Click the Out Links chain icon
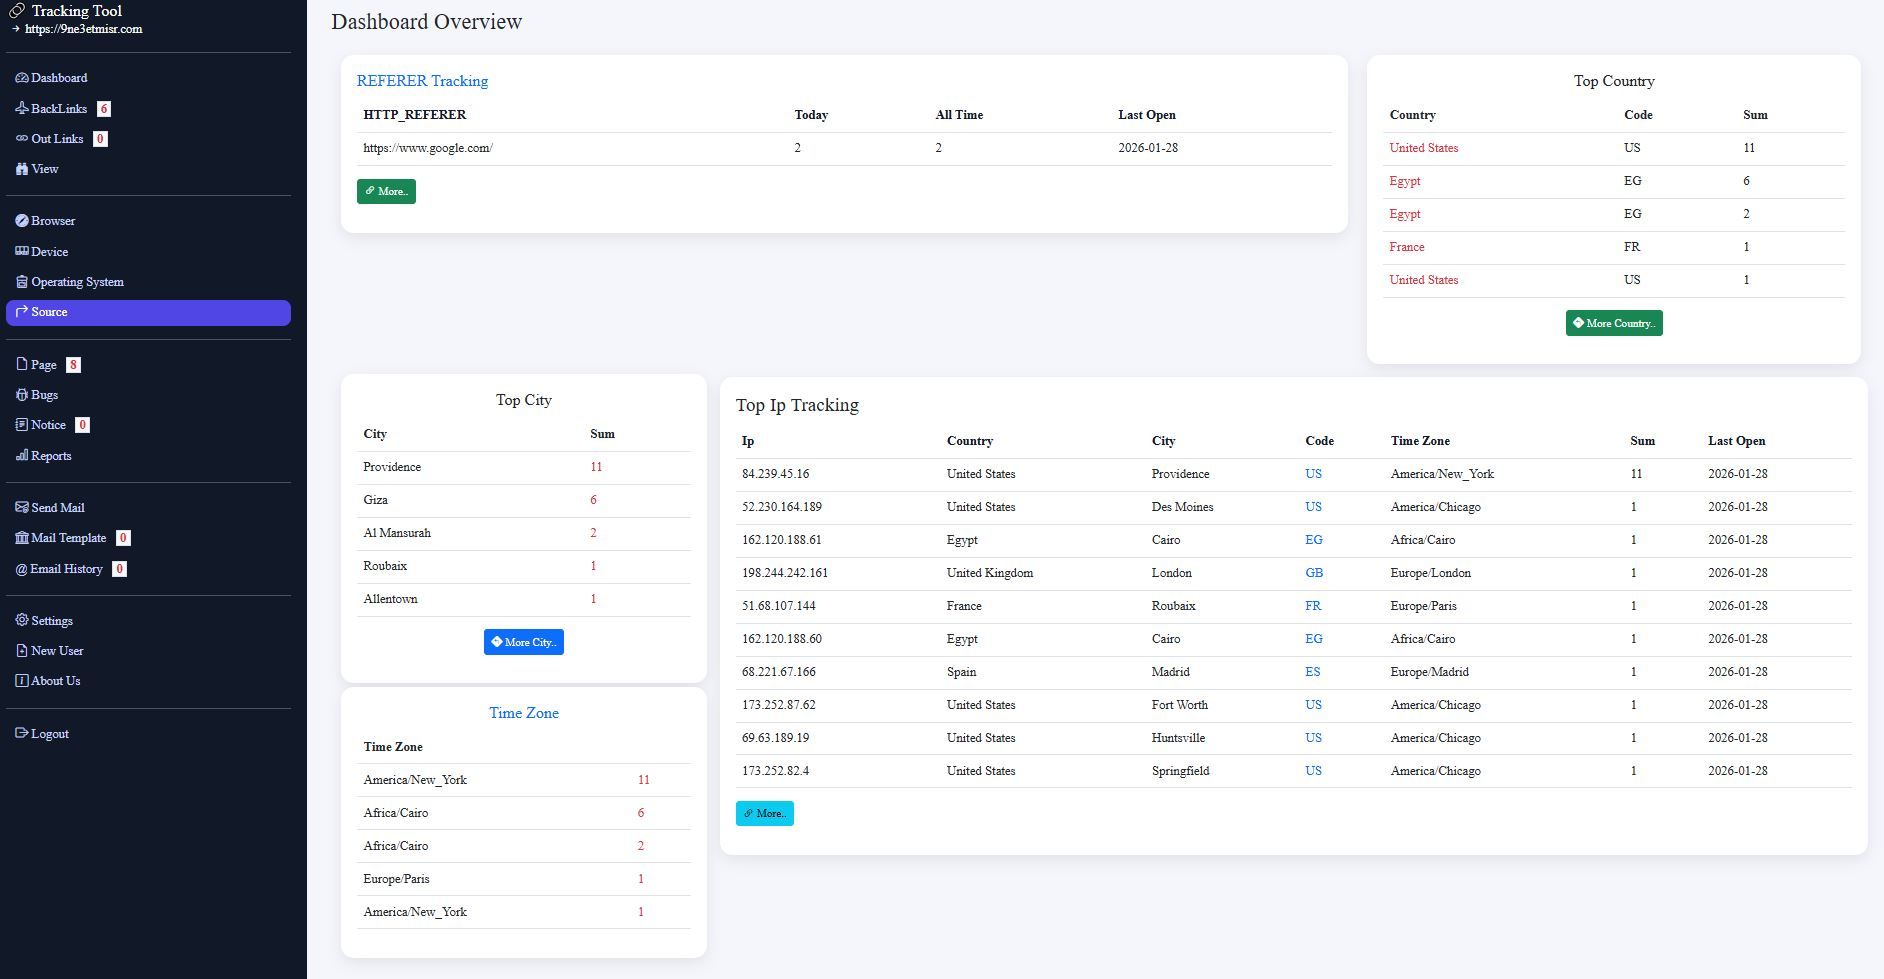 (x=22, y=139)
